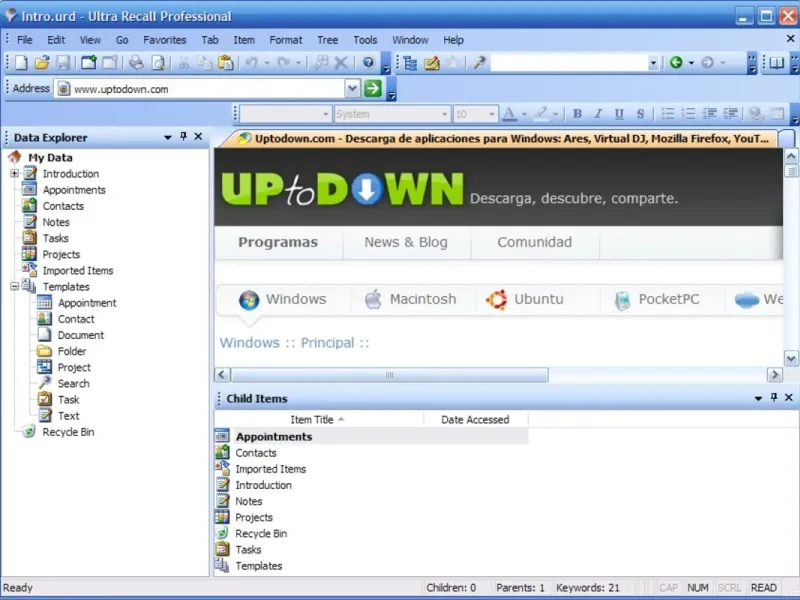Click the Print Preview toolbar icon
Screen dimensions: 800x600
(x=158, y=63)
